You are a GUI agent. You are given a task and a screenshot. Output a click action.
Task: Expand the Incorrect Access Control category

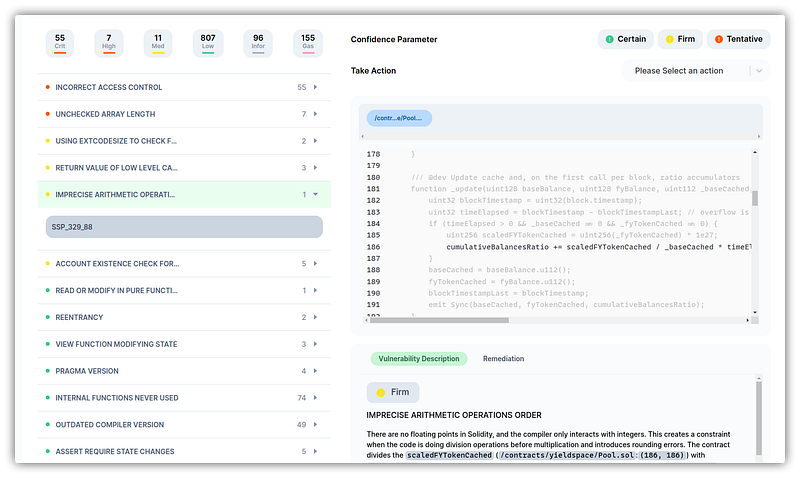(x=183, y=88)
